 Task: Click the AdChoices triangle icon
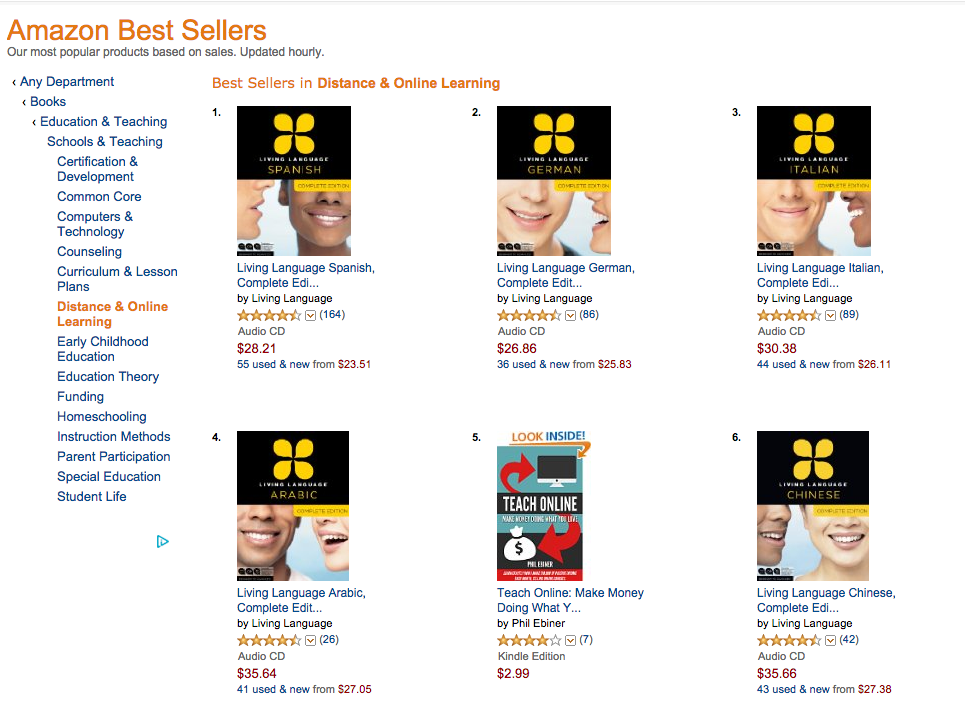[162, 542]
